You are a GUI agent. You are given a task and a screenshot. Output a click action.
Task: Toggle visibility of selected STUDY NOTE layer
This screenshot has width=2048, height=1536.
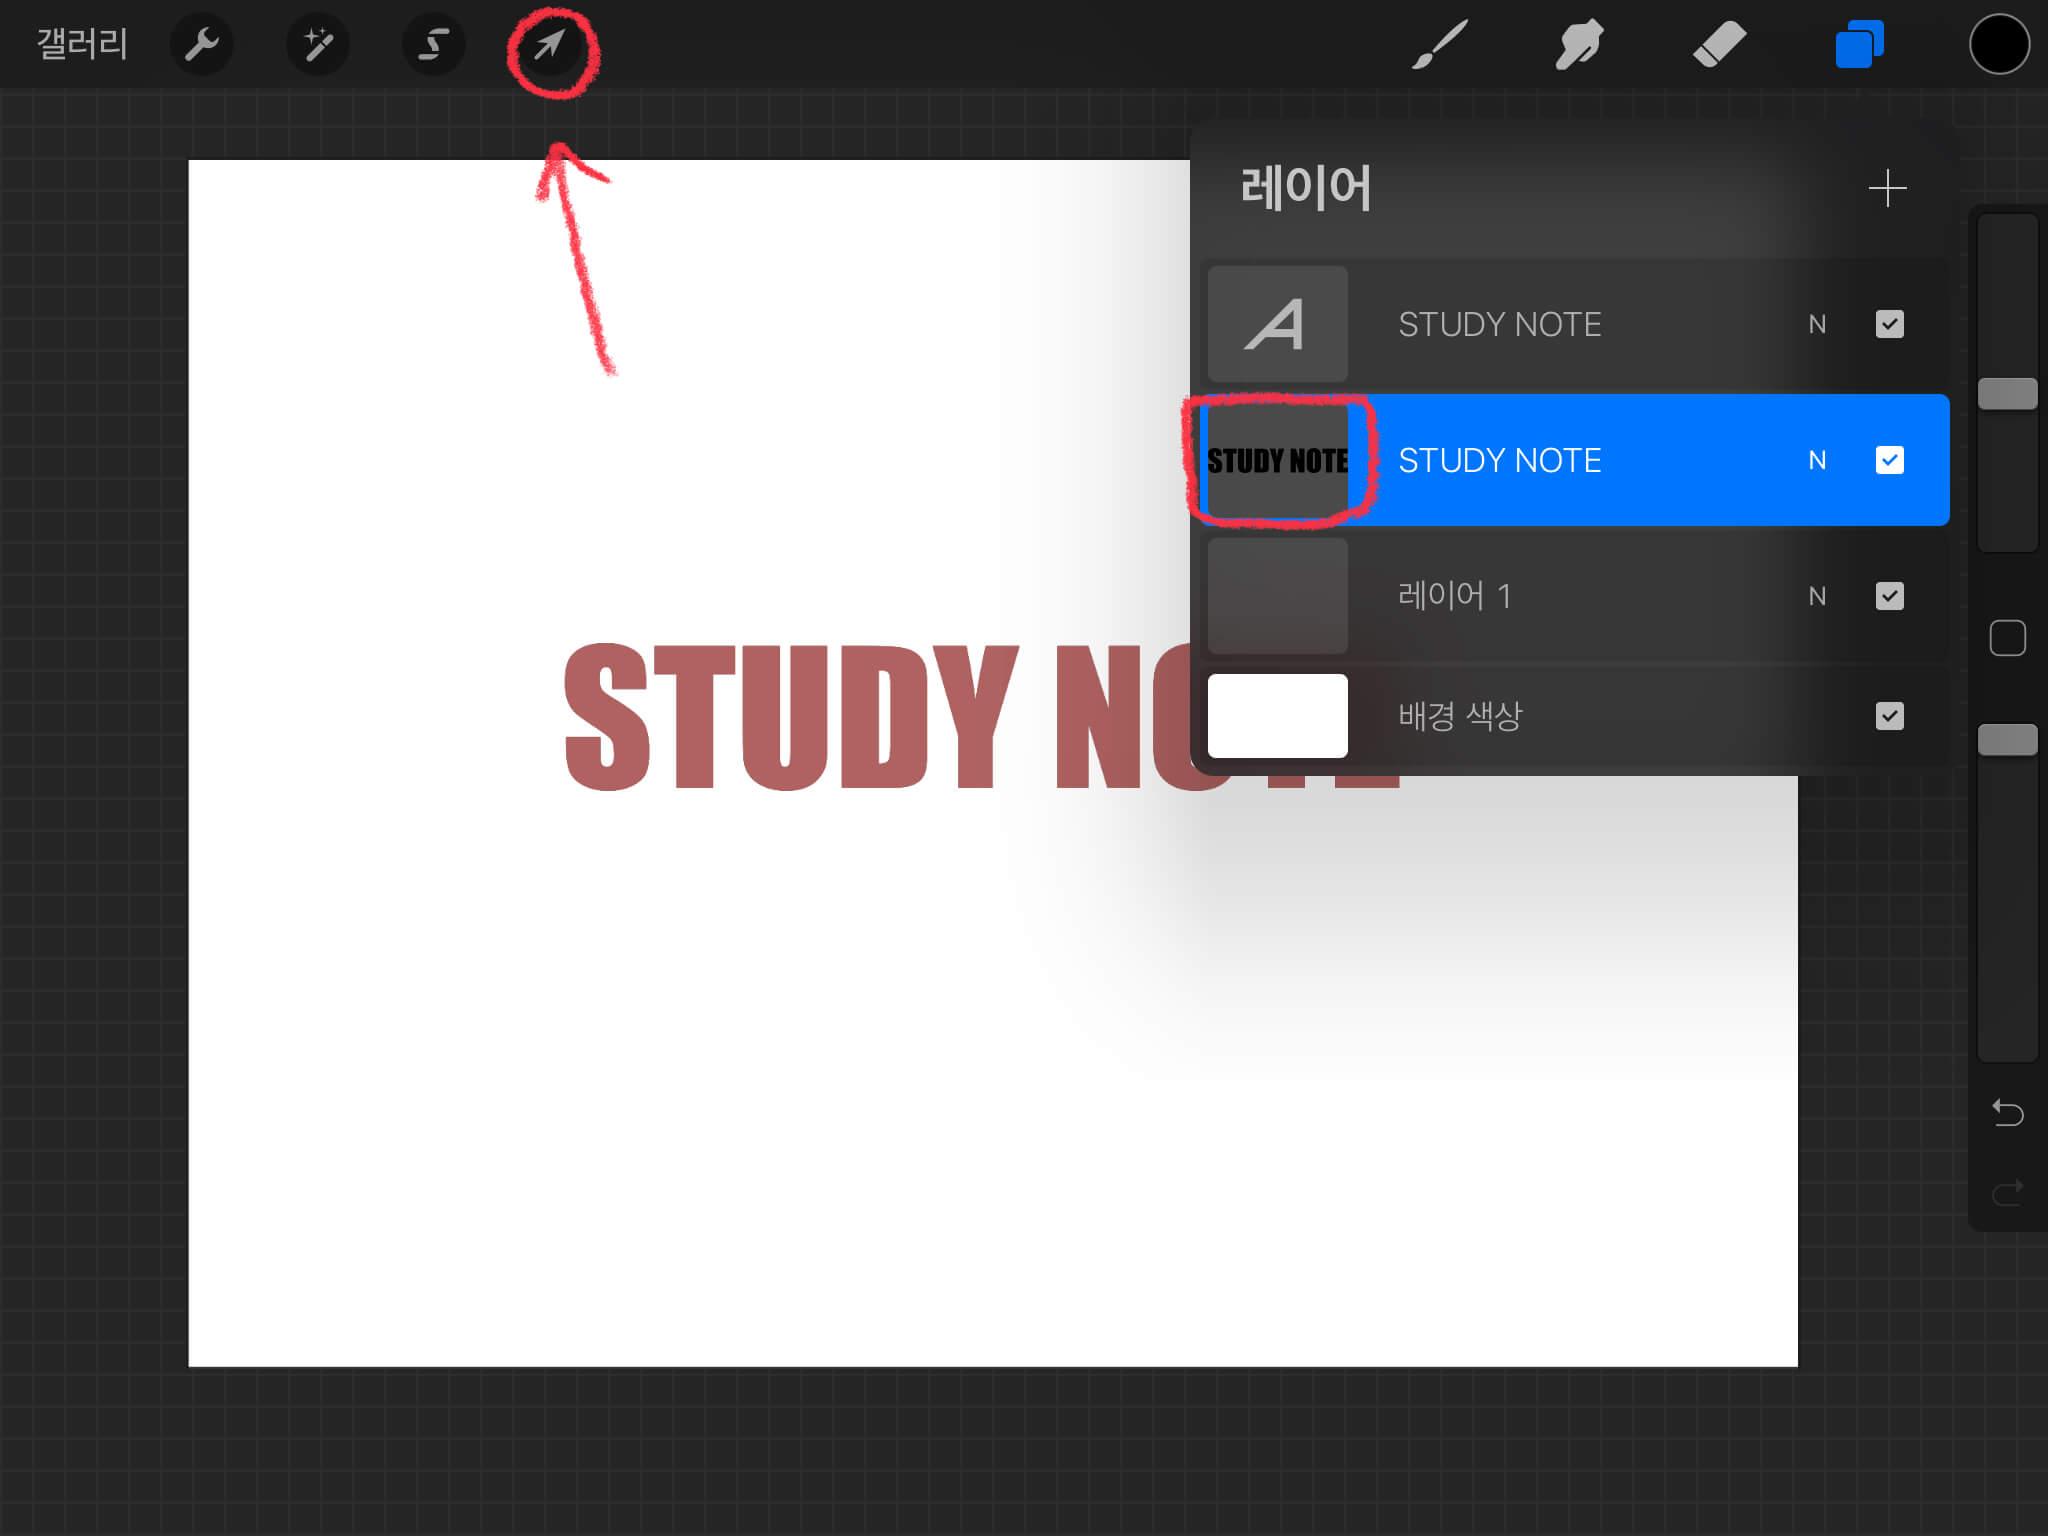tap(1889, 460)
